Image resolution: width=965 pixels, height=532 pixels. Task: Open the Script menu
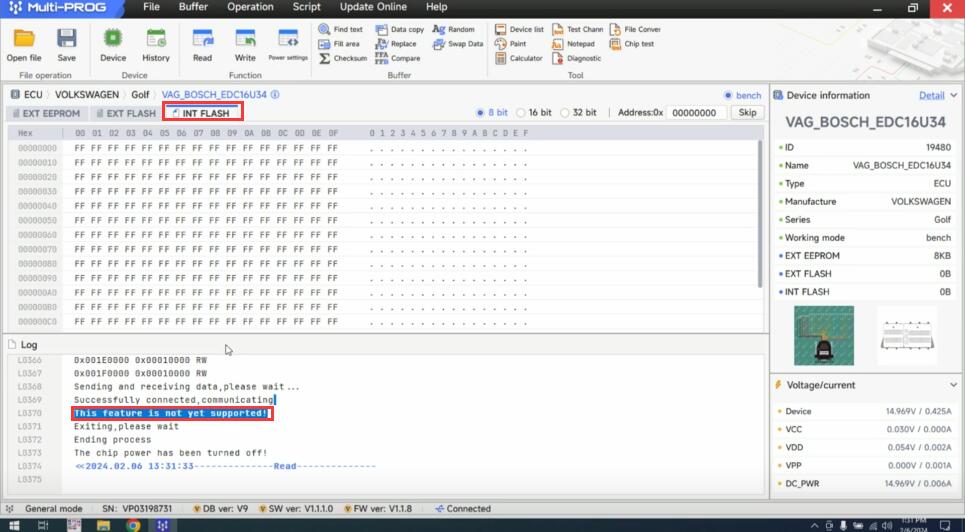point(306,7)
